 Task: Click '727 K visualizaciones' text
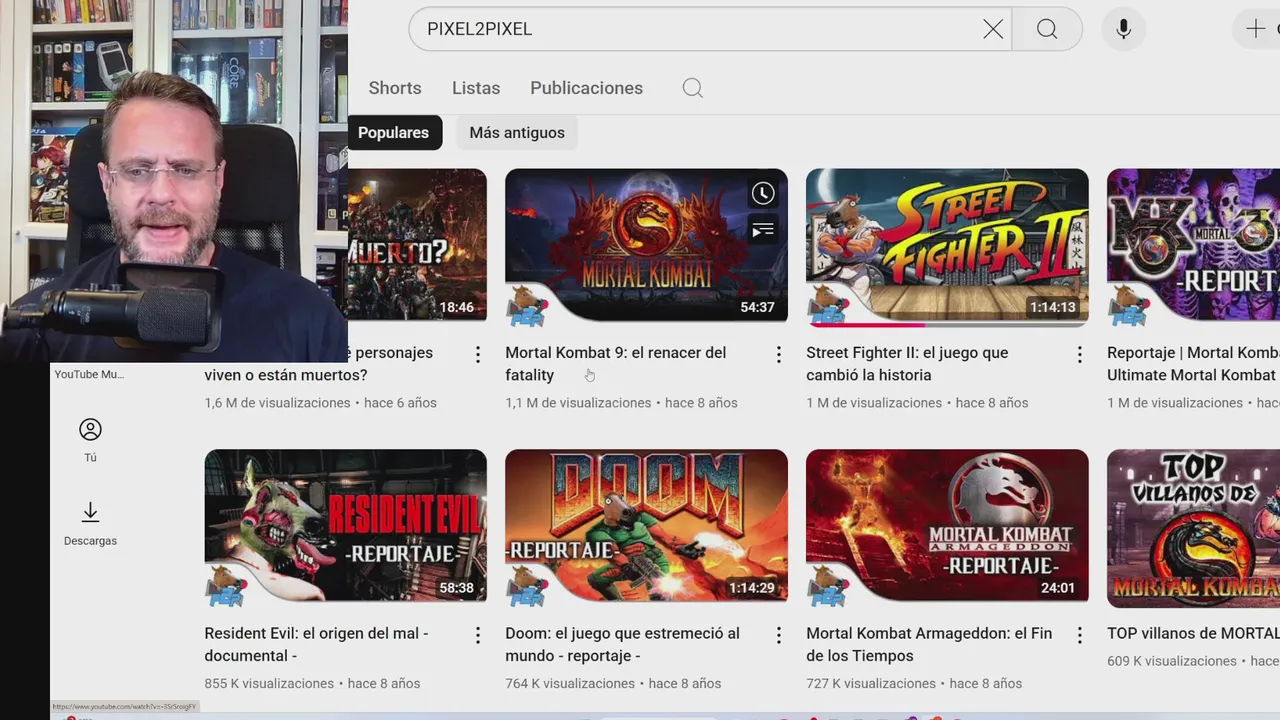tap(871, 684)
